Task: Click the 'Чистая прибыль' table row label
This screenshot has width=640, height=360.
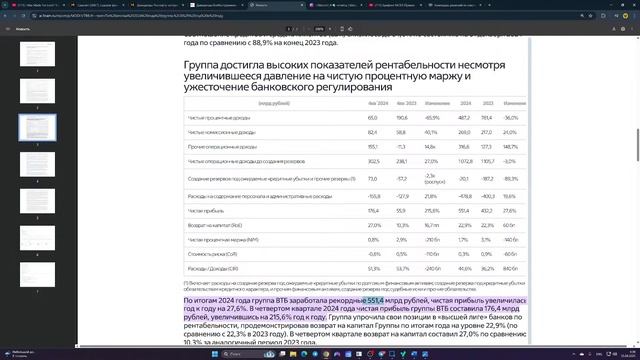Action: pos(206,211)
